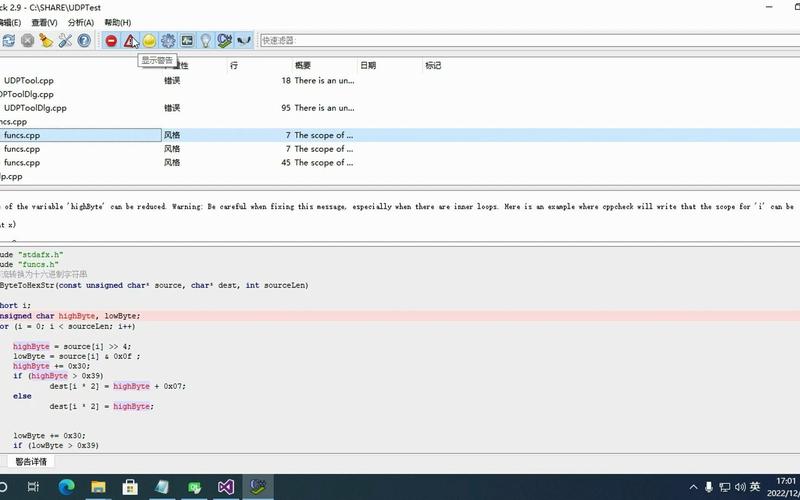
Task: Open volume control tray icon
Action: [x=740, y=487]
